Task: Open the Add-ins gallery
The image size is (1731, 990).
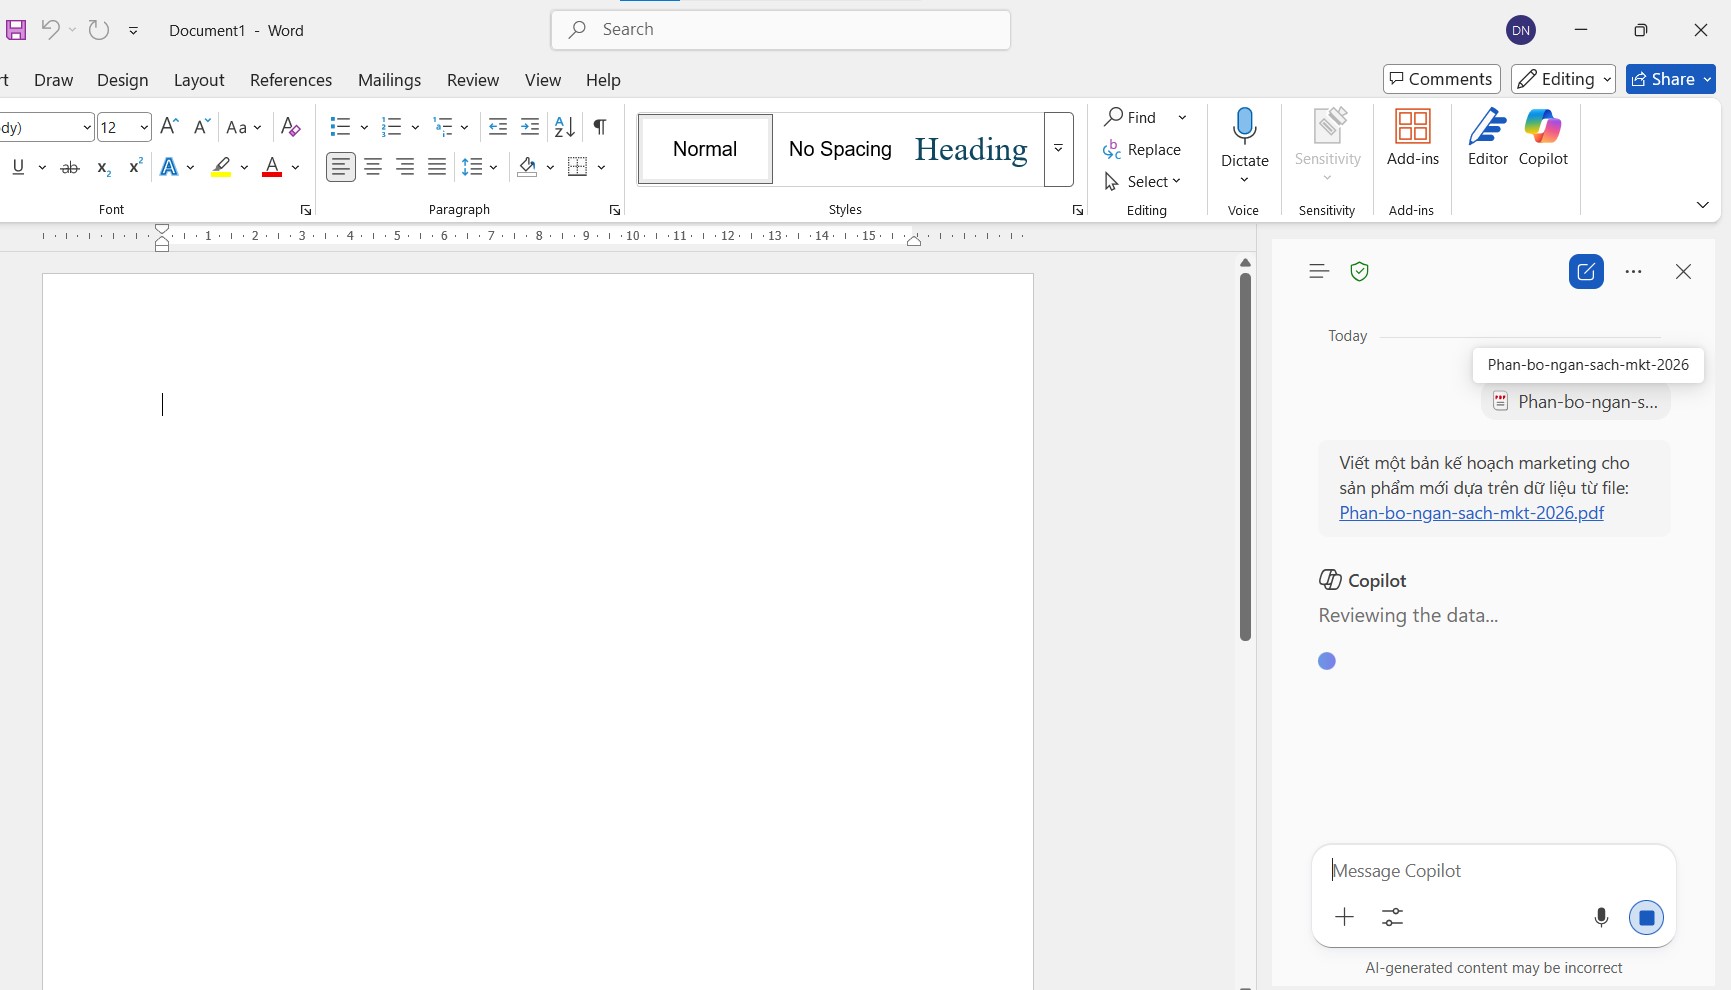Action: 1412,137
